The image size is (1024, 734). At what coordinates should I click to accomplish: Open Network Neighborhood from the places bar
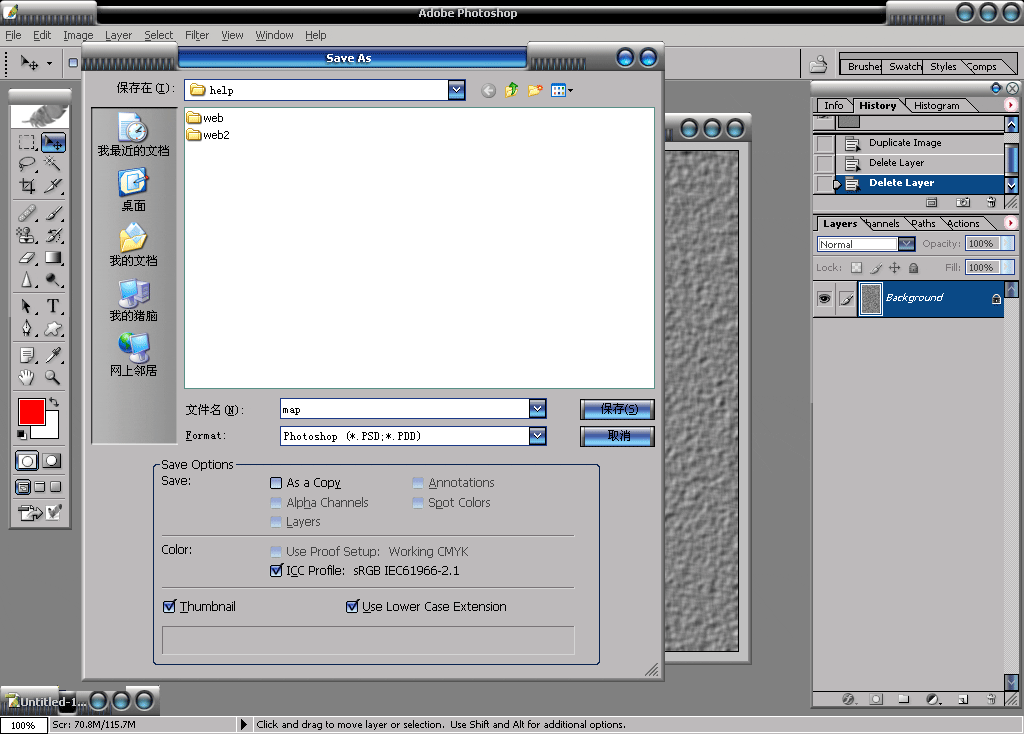(x=133, y=355)
